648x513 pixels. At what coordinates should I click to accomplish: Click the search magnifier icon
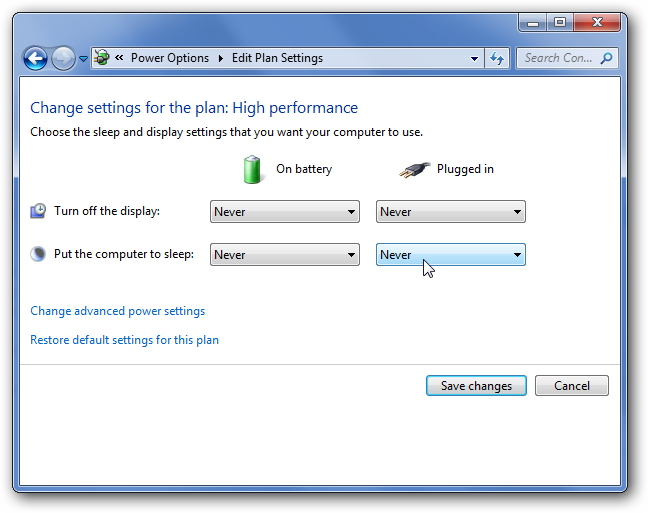click(606, 58)
